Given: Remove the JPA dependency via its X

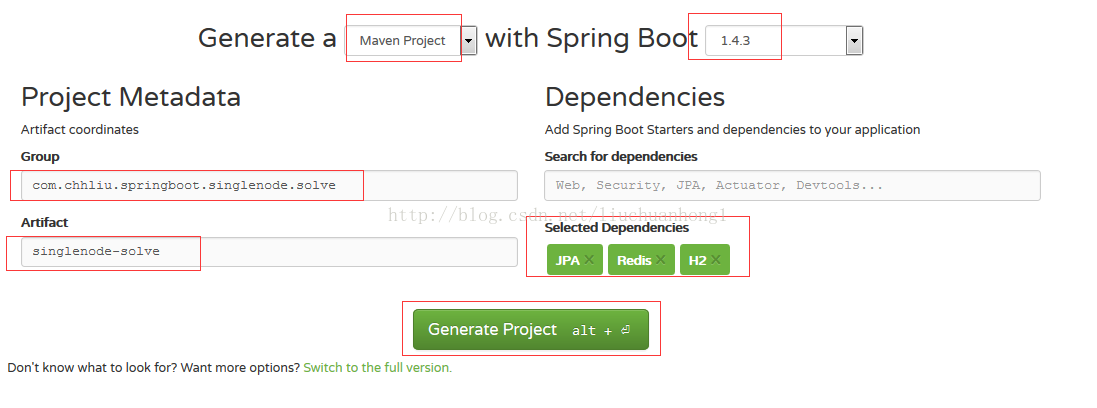Looking at the screenshot, I should pyautogui.click(x=589, y=260).
